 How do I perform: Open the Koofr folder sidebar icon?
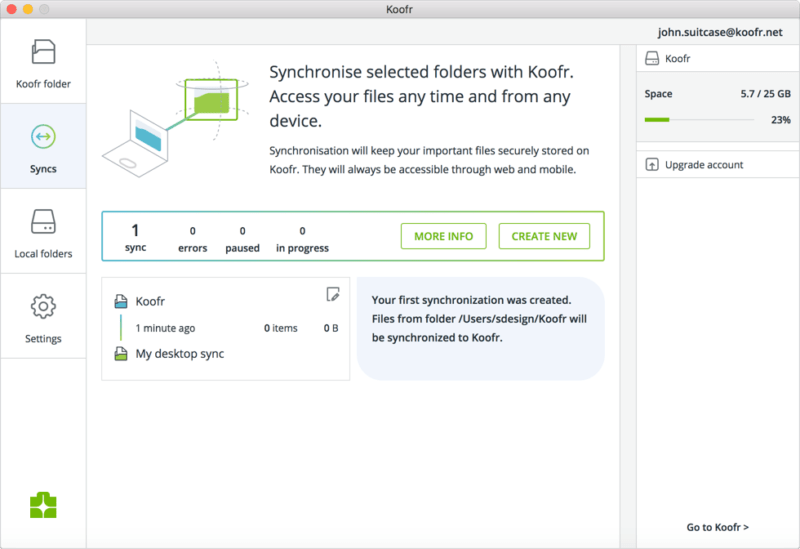click(x=43, y=52)
